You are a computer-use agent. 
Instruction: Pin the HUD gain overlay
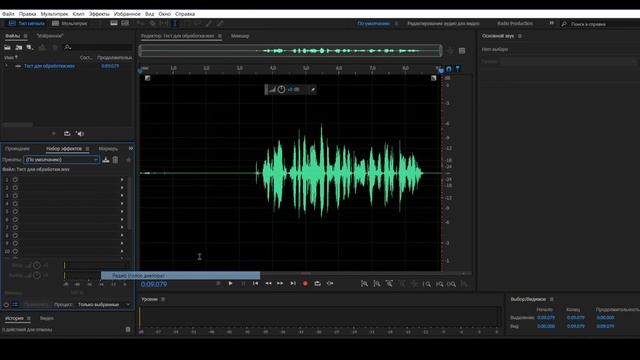pyautogui.click(x=313, y=89)
